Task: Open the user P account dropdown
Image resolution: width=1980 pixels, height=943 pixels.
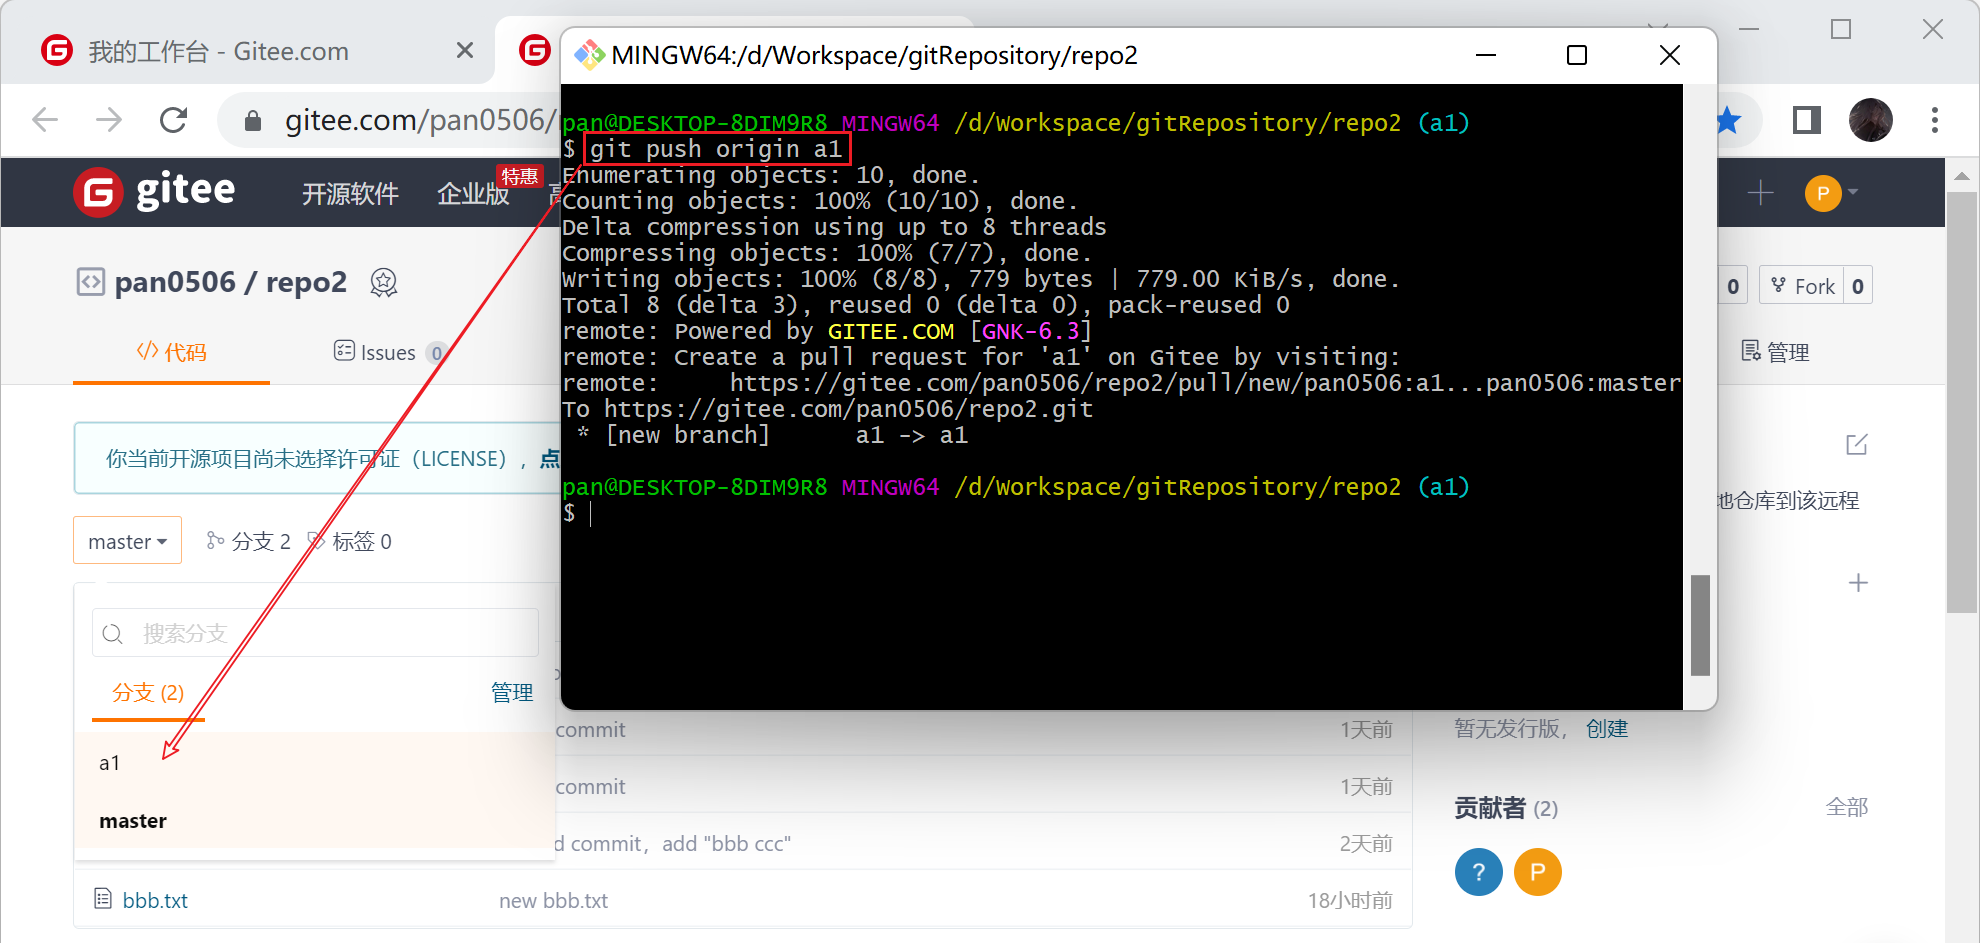Action: point(1830,193)
